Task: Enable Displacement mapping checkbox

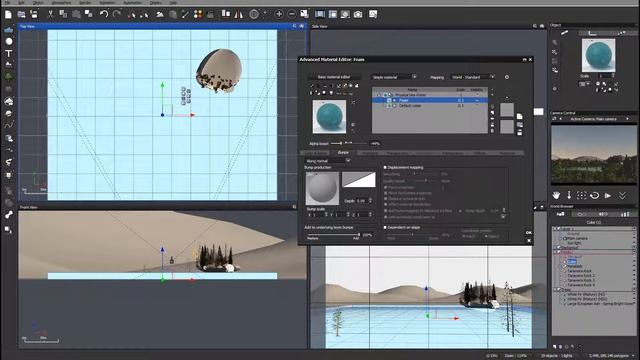Action: (x=385, y=167)
